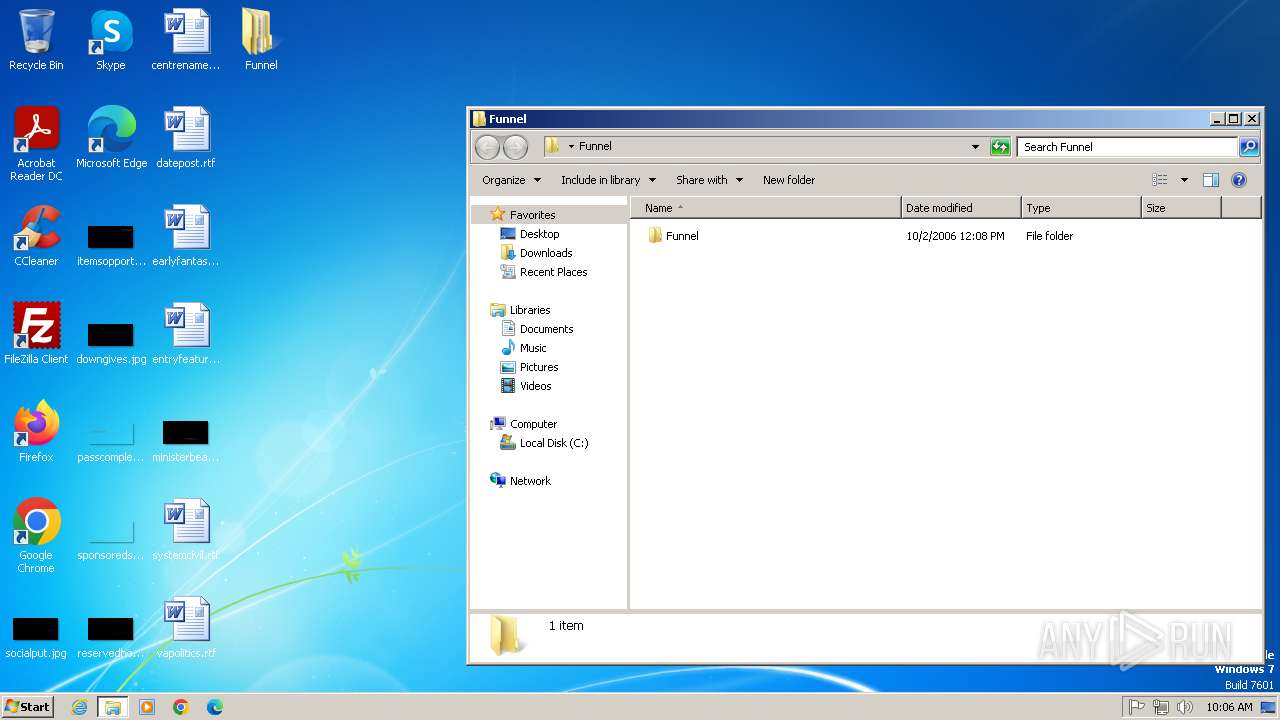Viewport: 1280px width, 720px height.
Task: Open Action Center flag tray icon
Action: click(x=1137, y=707)
